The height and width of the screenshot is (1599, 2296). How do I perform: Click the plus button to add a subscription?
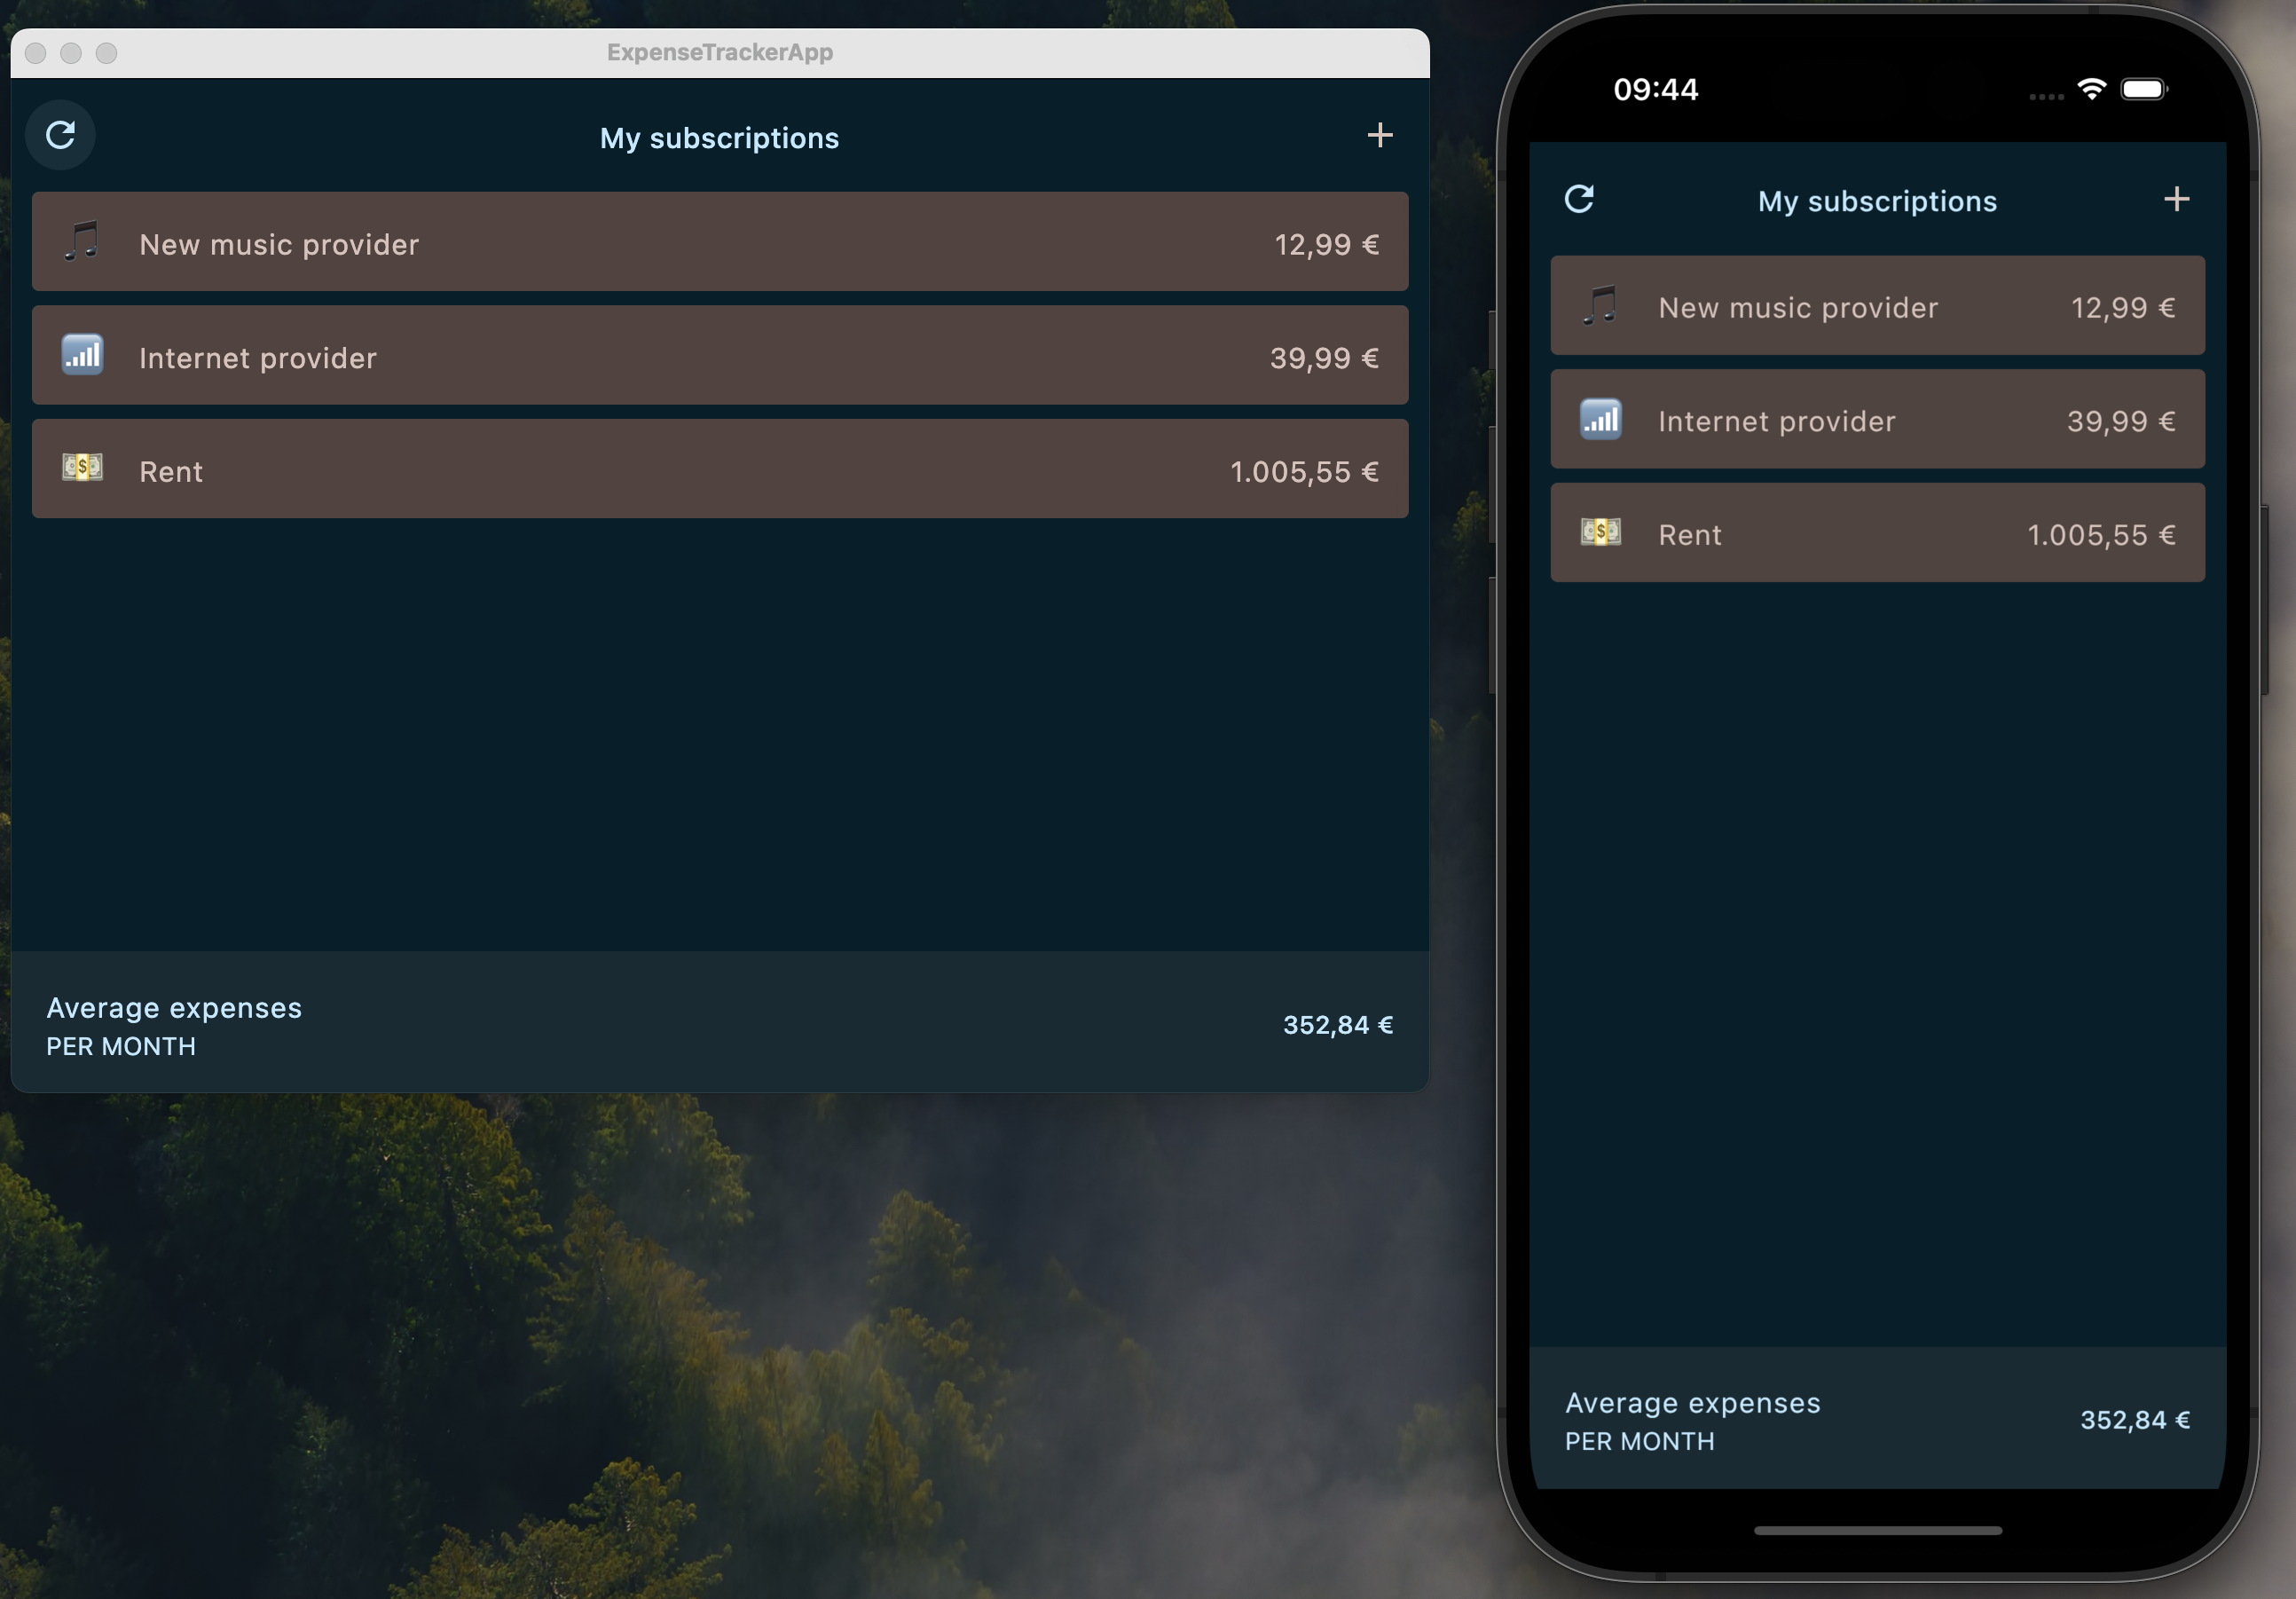point(1380,136)
